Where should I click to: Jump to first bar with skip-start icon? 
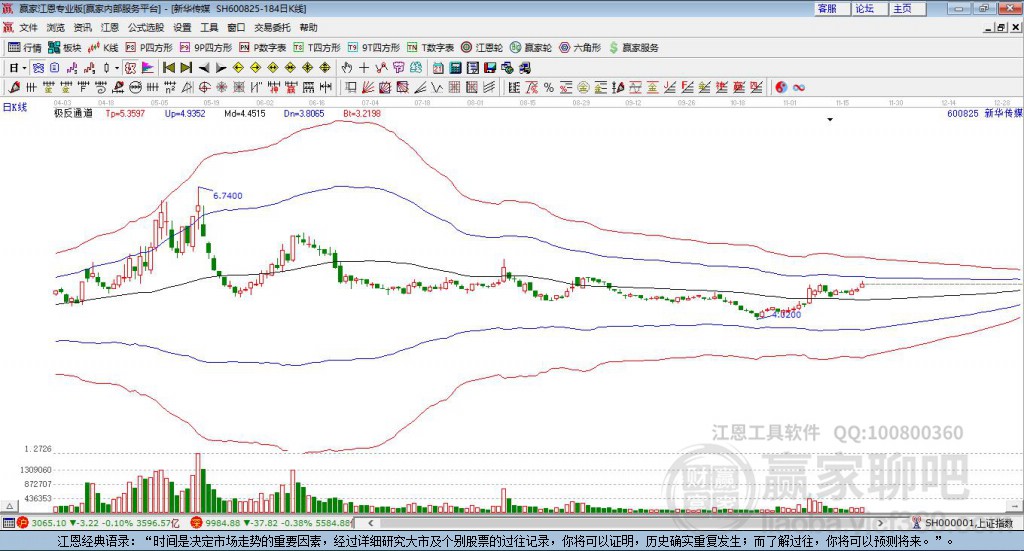[168, 68]
